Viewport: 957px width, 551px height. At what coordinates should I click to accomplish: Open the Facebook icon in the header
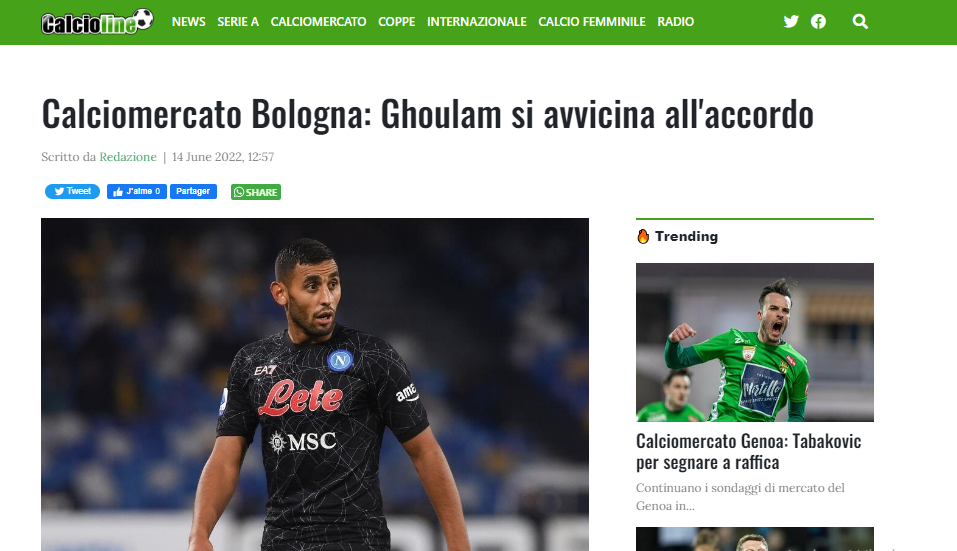818,22
